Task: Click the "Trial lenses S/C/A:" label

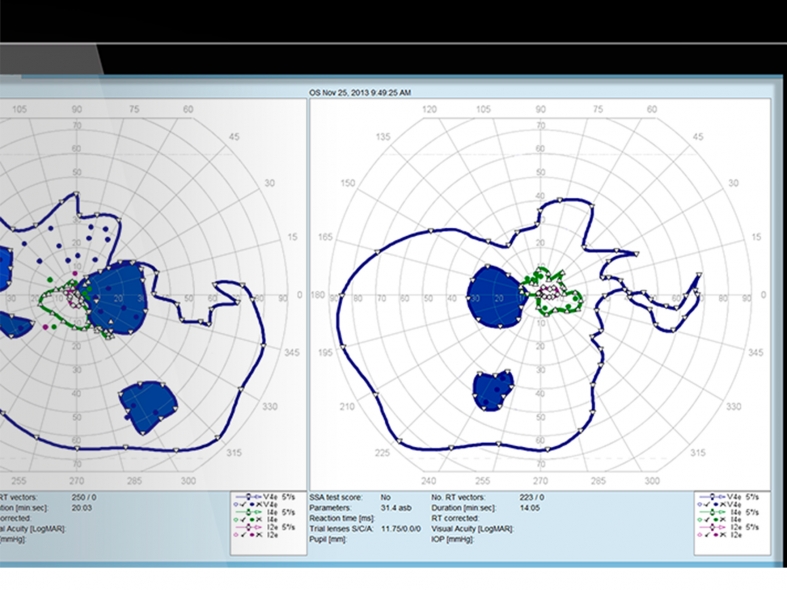Action: (341, 528)
